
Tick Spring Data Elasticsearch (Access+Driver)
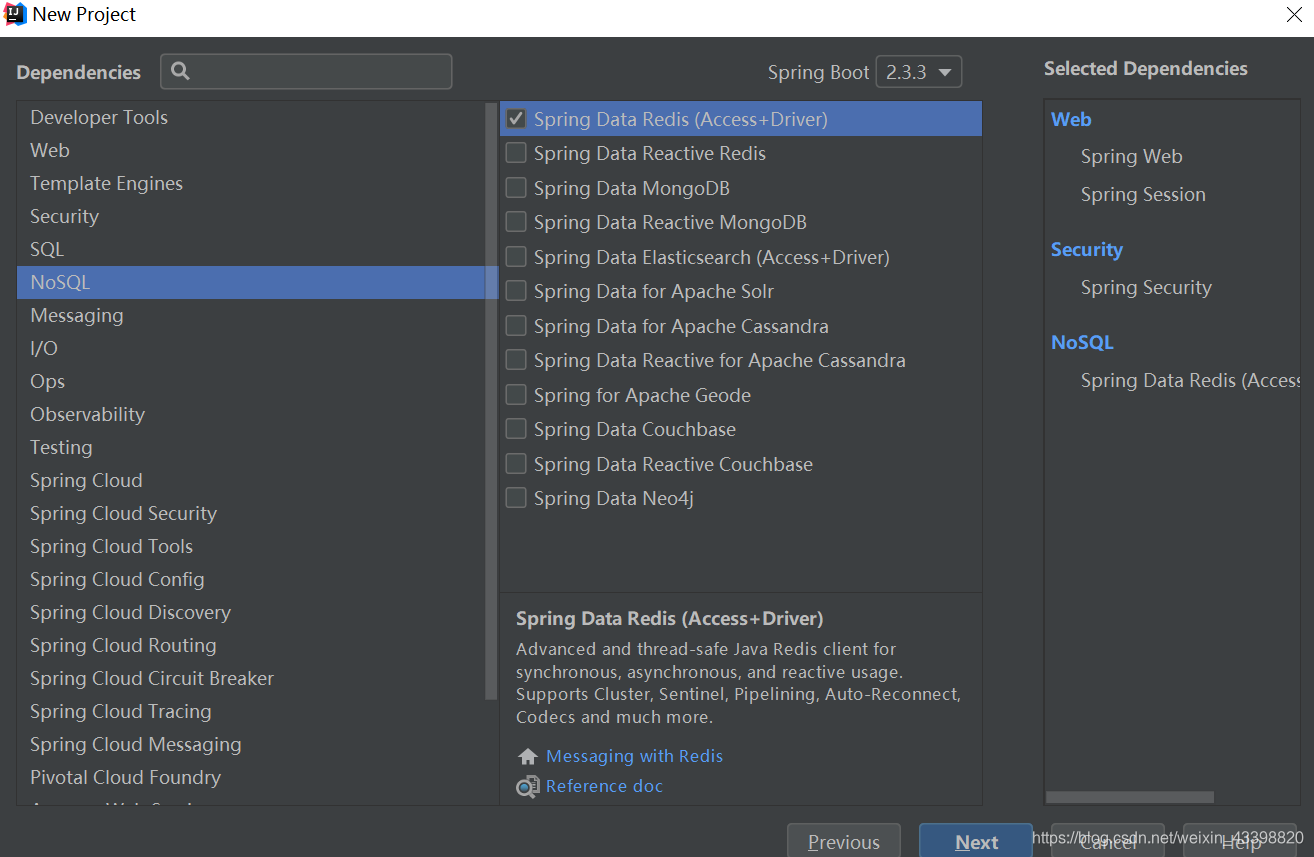[x=516, y=257]
